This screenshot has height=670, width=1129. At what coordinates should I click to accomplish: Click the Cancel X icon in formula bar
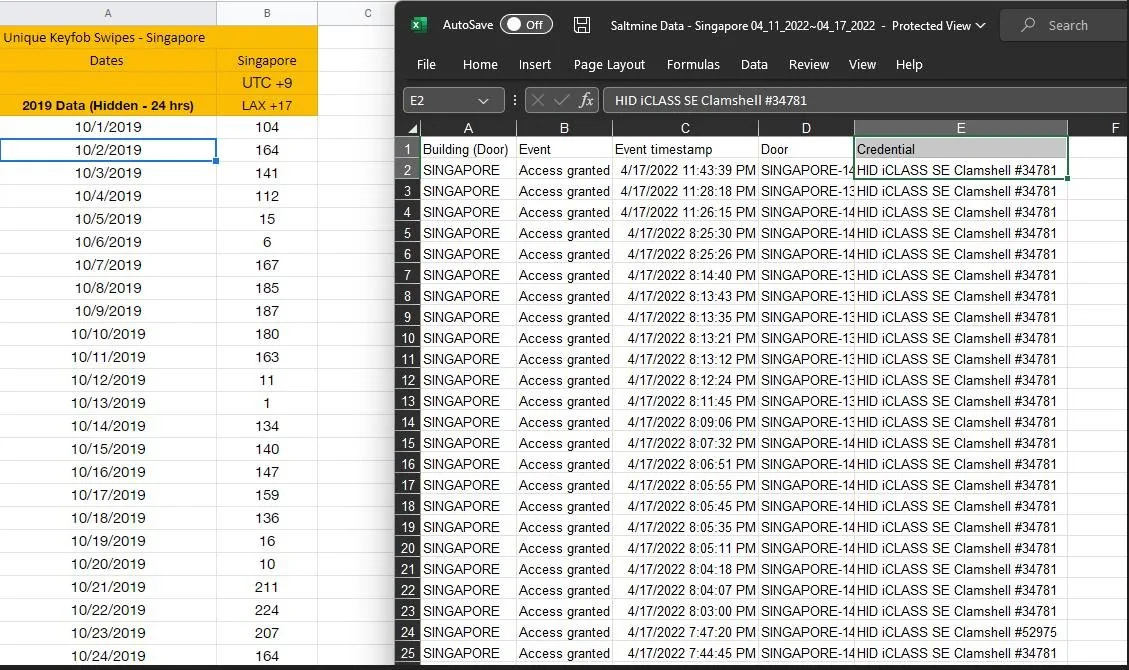(537, 100)
